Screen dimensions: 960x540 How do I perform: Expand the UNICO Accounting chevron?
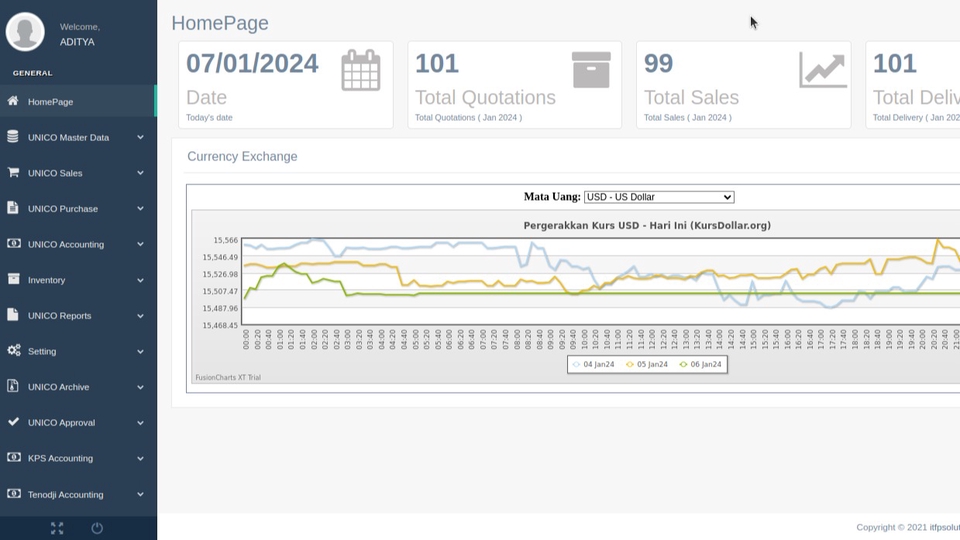click(140, 244)
